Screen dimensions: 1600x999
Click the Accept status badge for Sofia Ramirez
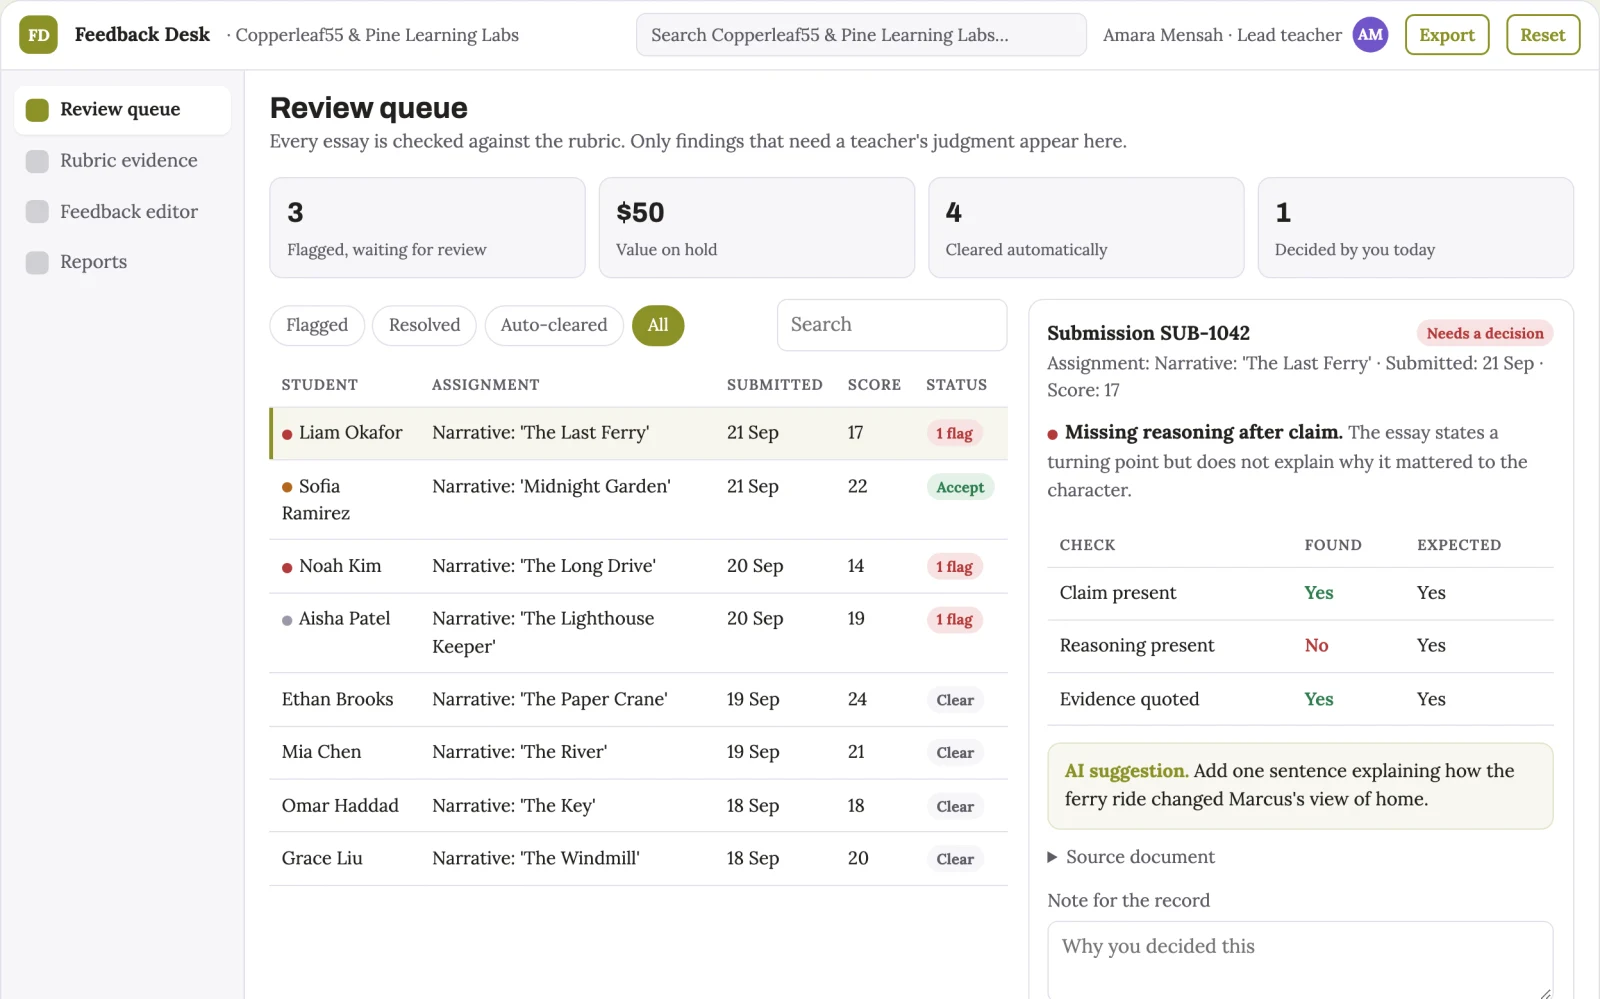960,488
